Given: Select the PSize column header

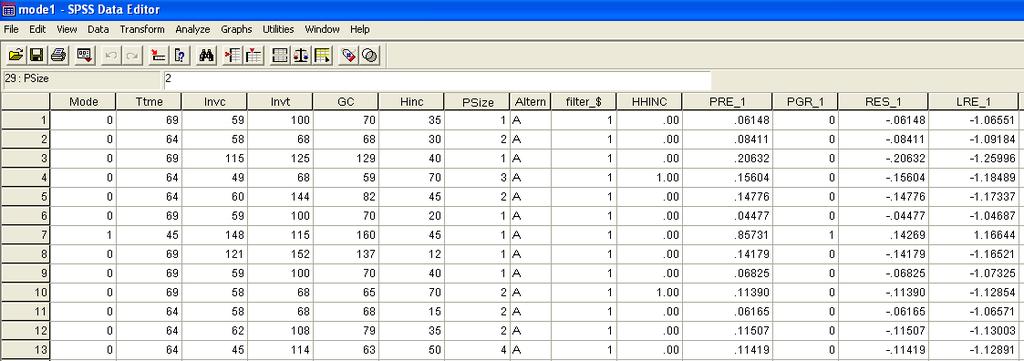Looking at the screenshot, I should 477,101.
